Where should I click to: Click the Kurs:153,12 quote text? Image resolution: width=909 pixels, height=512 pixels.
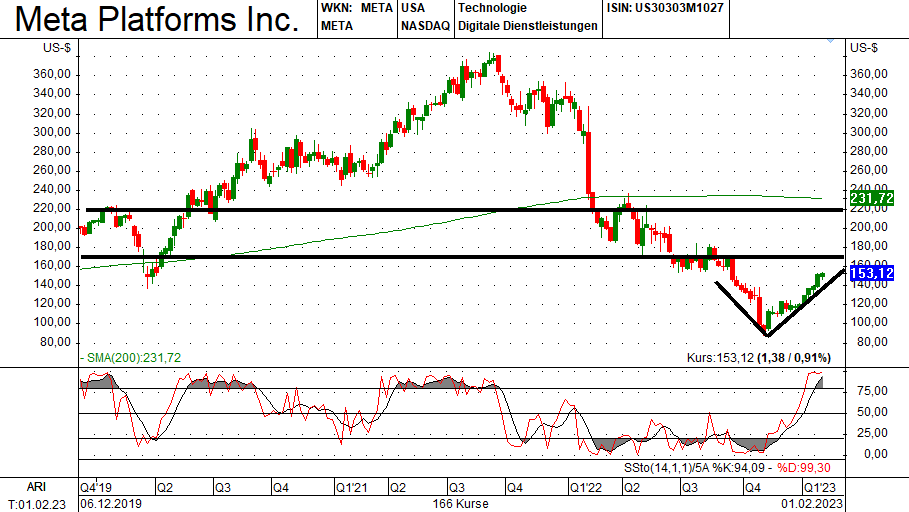[719, 358]
